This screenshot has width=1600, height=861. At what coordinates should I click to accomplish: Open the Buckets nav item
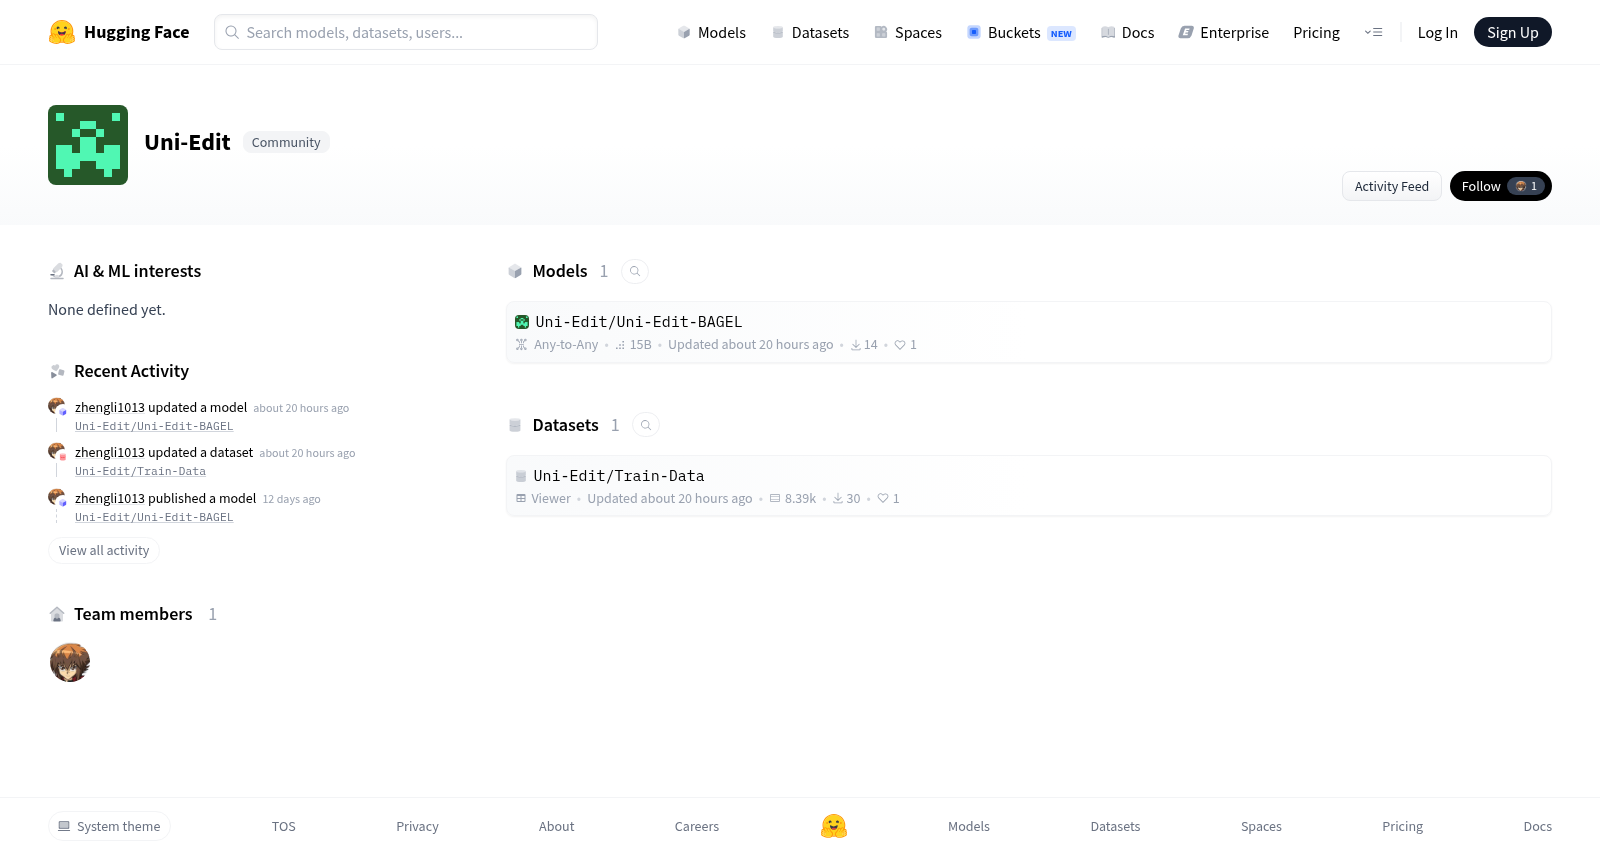pos(1021,32)
